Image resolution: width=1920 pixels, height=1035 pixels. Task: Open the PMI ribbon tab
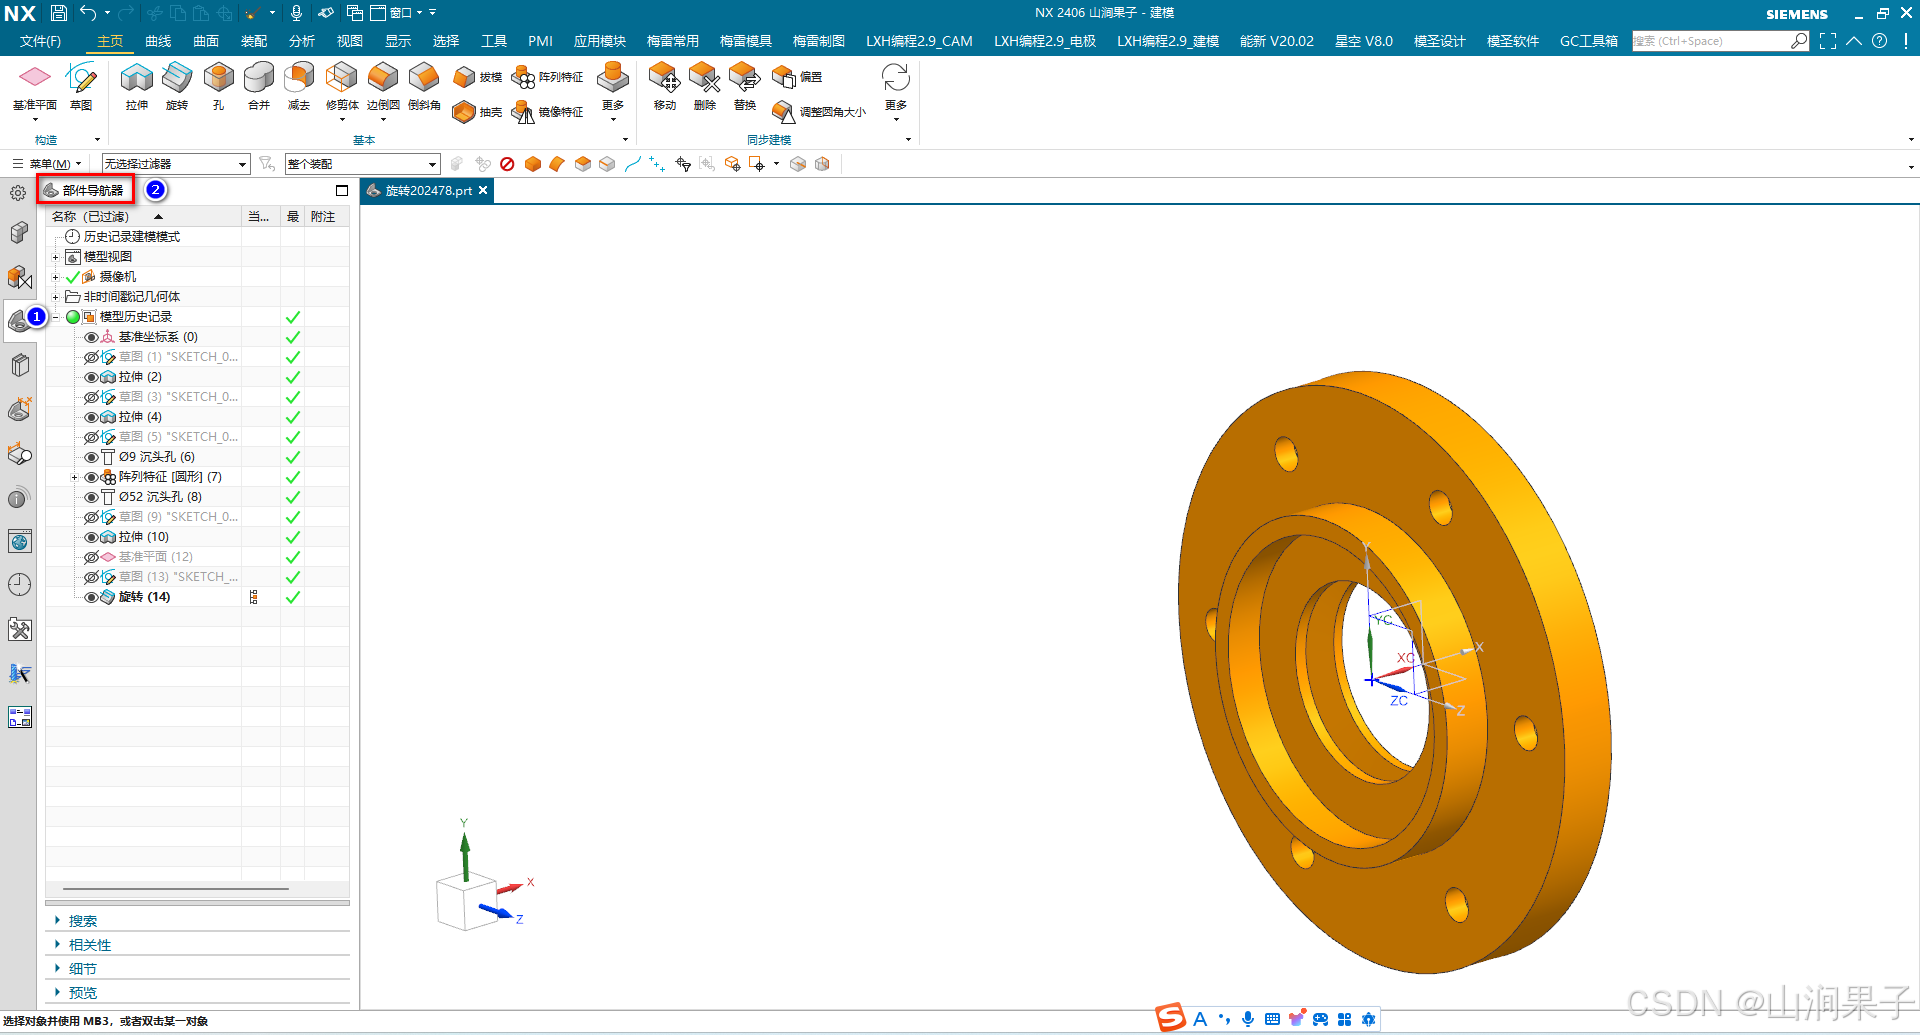tap(540, 41)
